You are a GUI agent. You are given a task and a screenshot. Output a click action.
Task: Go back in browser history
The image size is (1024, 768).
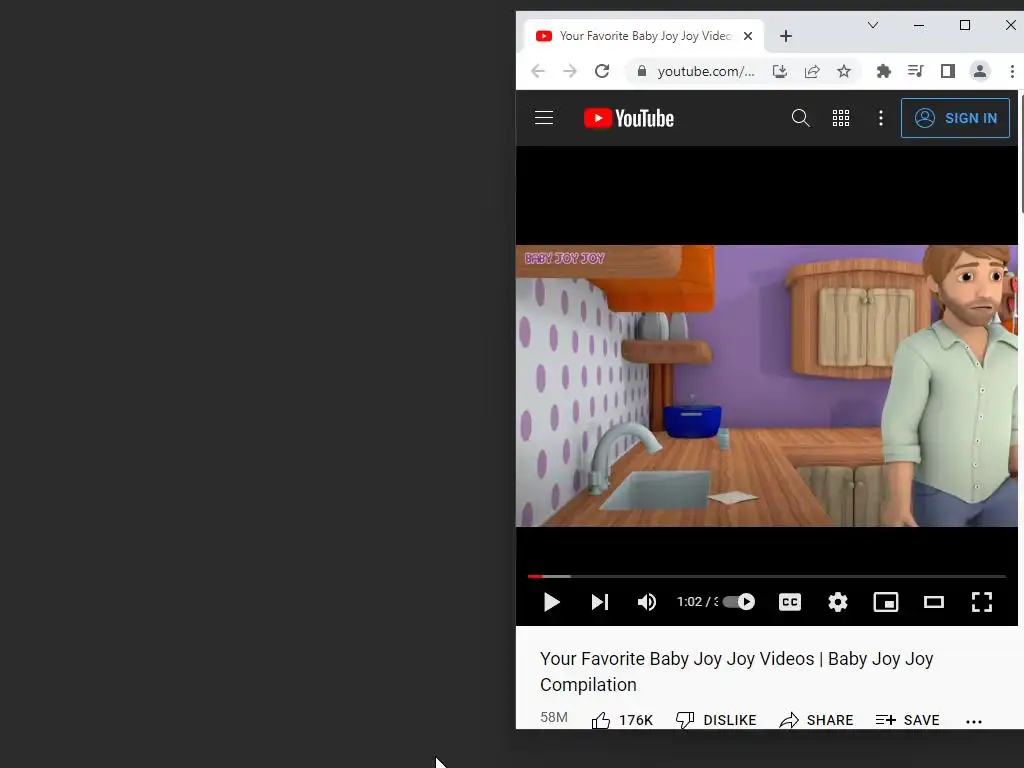coord(538,71)
